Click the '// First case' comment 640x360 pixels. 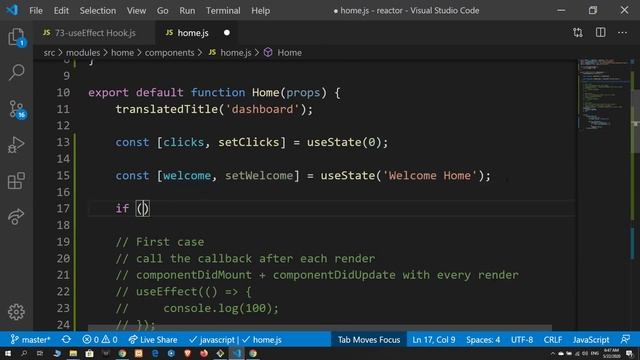[160, 242]
